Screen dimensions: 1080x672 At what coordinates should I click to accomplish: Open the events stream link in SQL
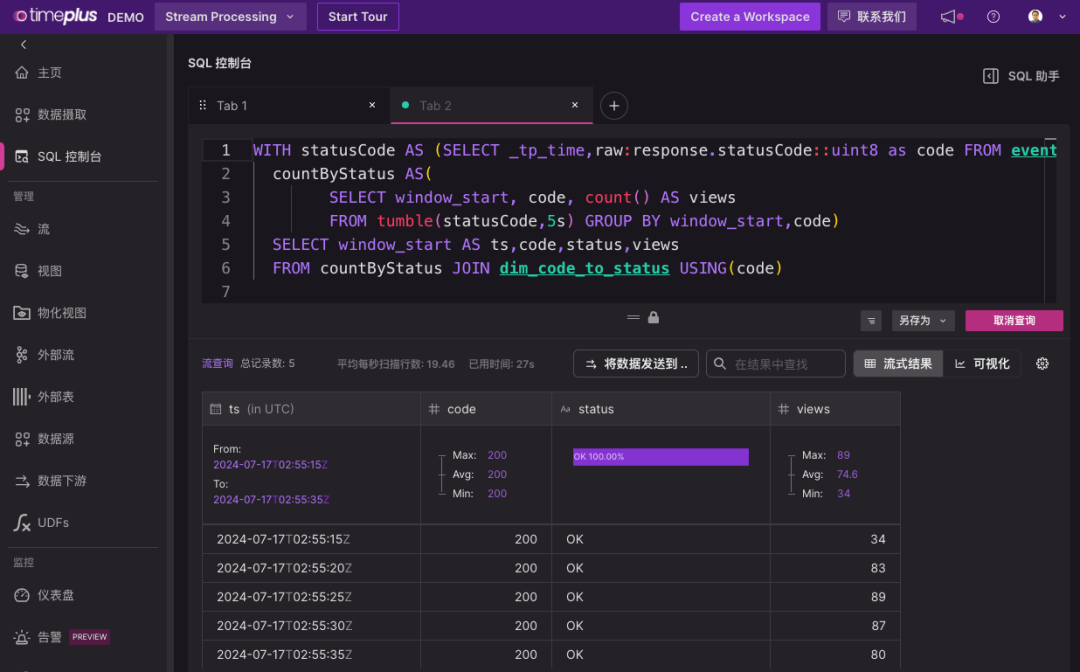(1033, 150)
